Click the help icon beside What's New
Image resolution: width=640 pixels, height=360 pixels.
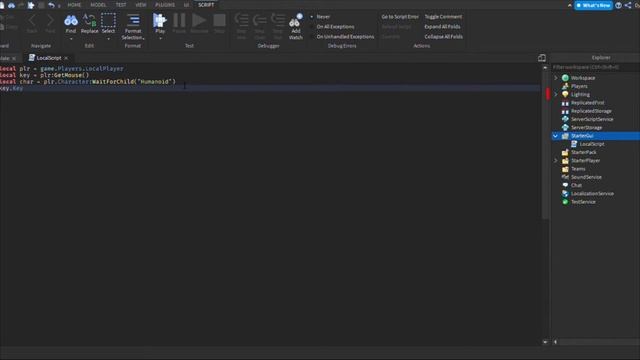click(618, 5)
